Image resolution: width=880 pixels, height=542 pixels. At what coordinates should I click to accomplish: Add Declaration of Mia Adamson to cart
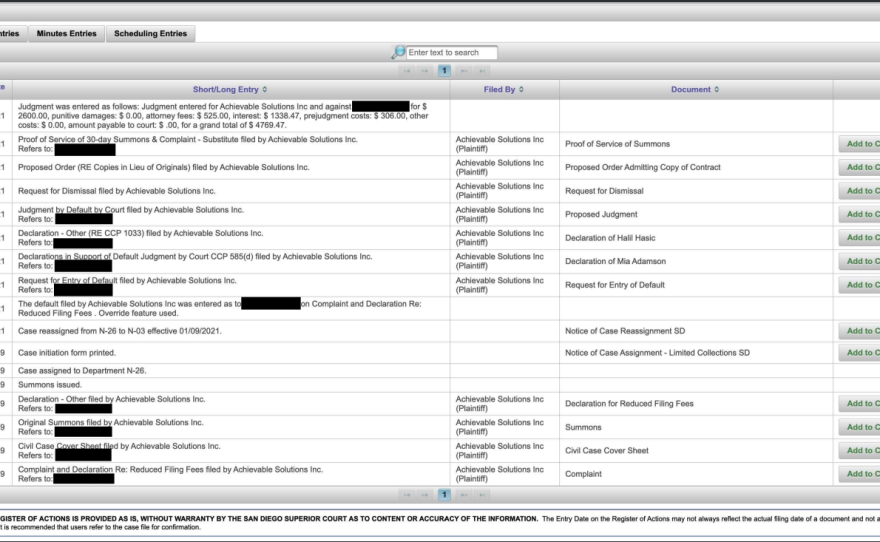coord(859,261)
